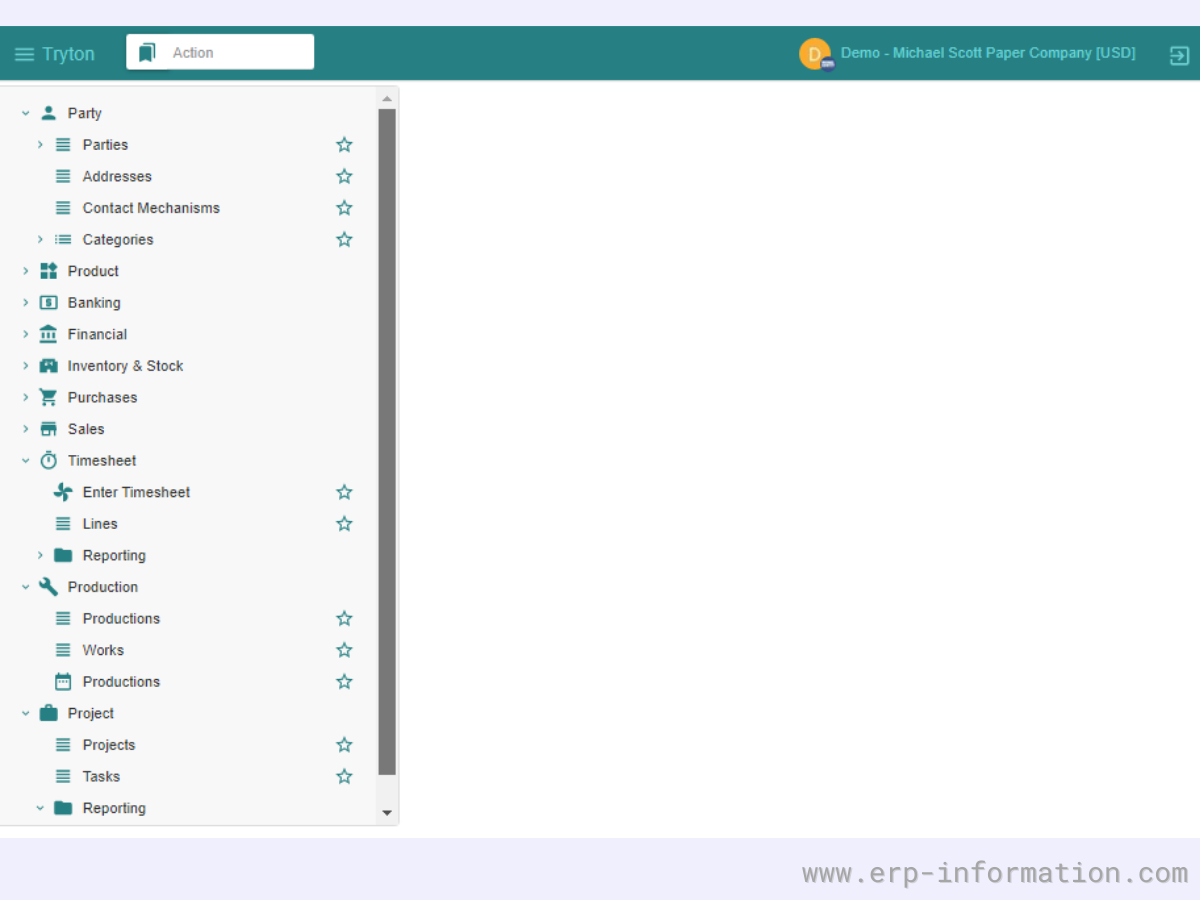The height and width of the screenshot is (900, 1200).
Task: Collapse the Project section
Action: pos(25,713)
